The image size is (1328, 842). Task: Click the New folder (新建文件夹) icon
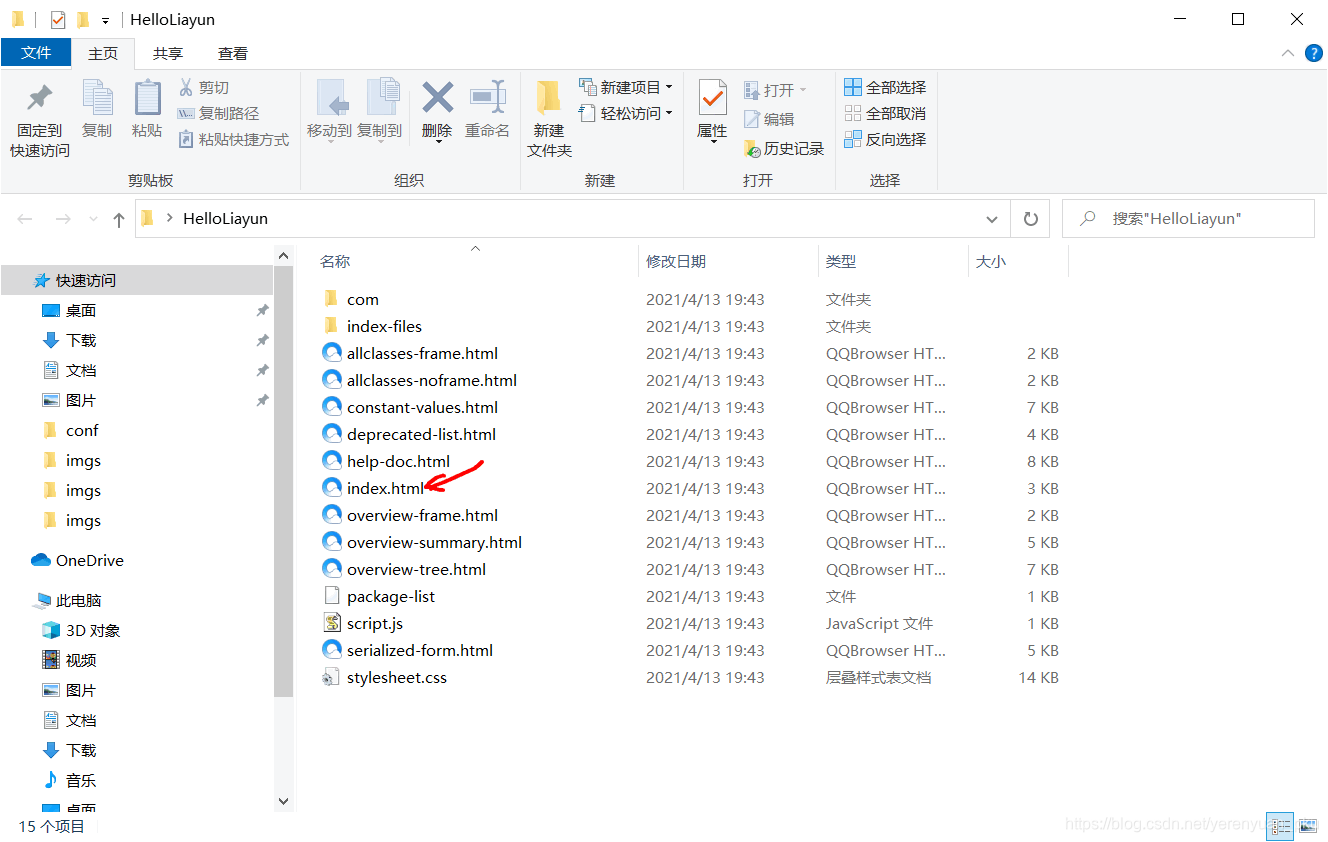[549, 99]
